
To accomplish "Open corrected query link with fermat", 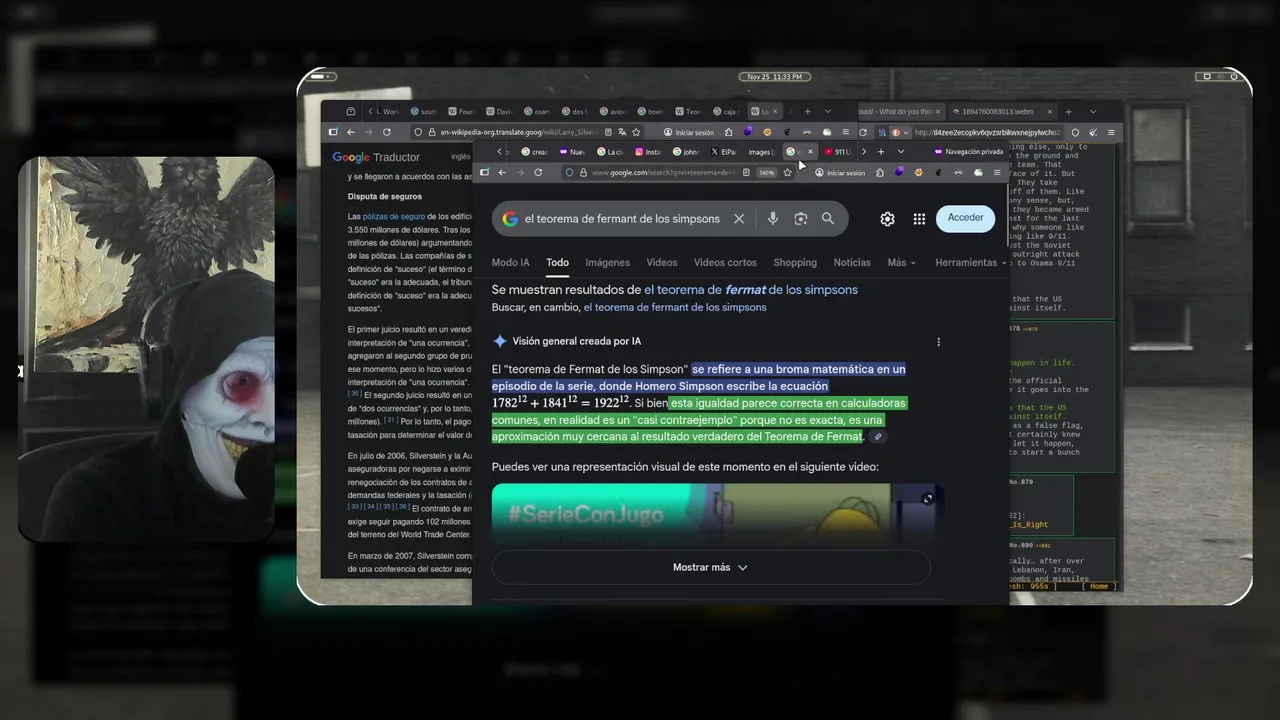I will point(751,290).
